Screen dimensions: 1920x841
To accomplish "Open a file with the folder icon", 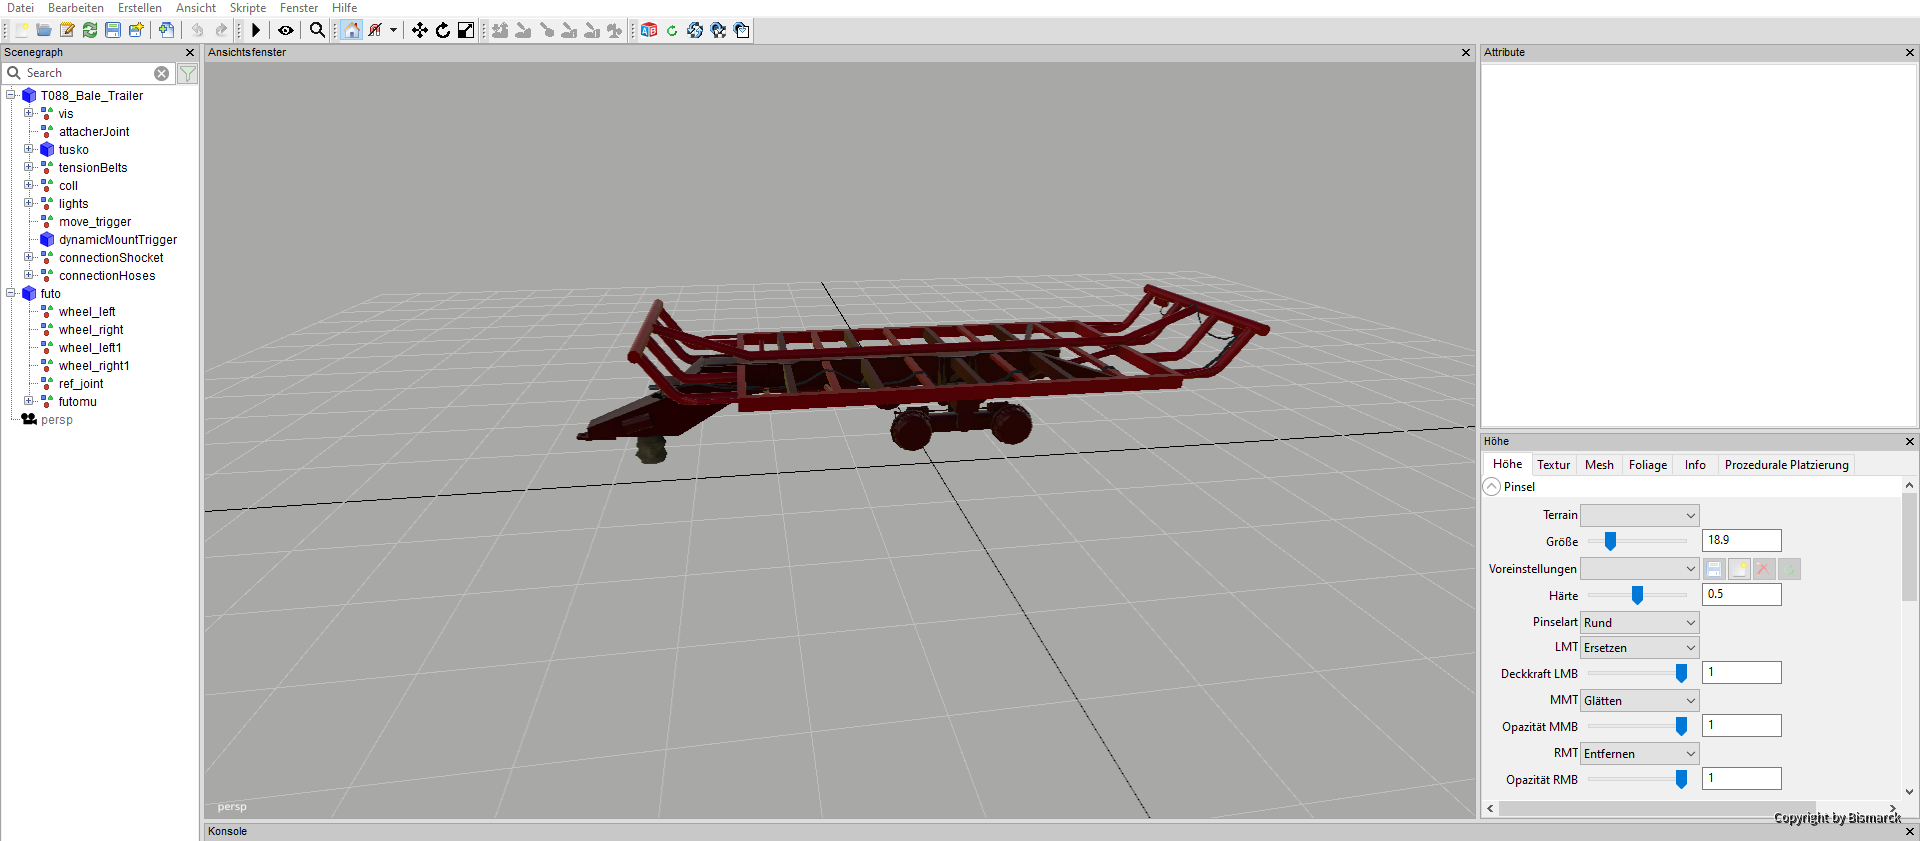I will tap(44, 30).
